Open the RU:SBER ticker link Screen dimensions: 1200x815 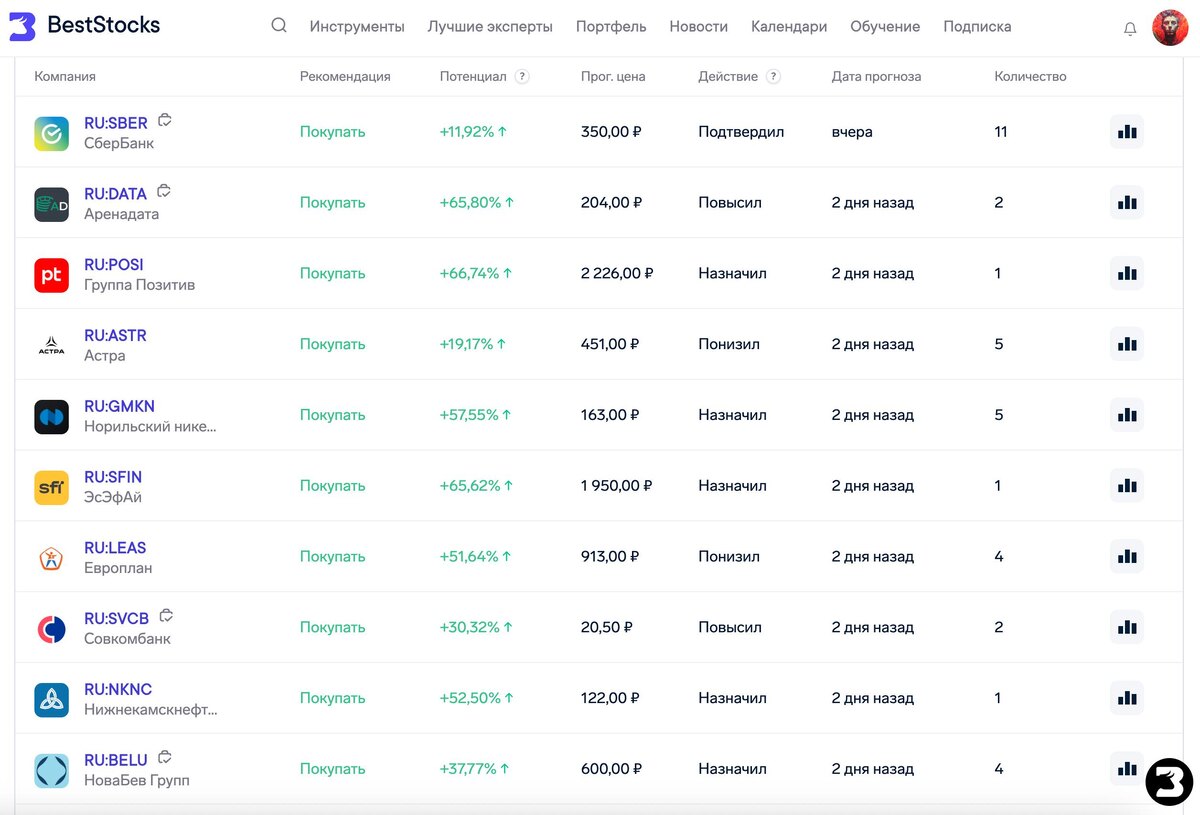(x=116, y=123)
